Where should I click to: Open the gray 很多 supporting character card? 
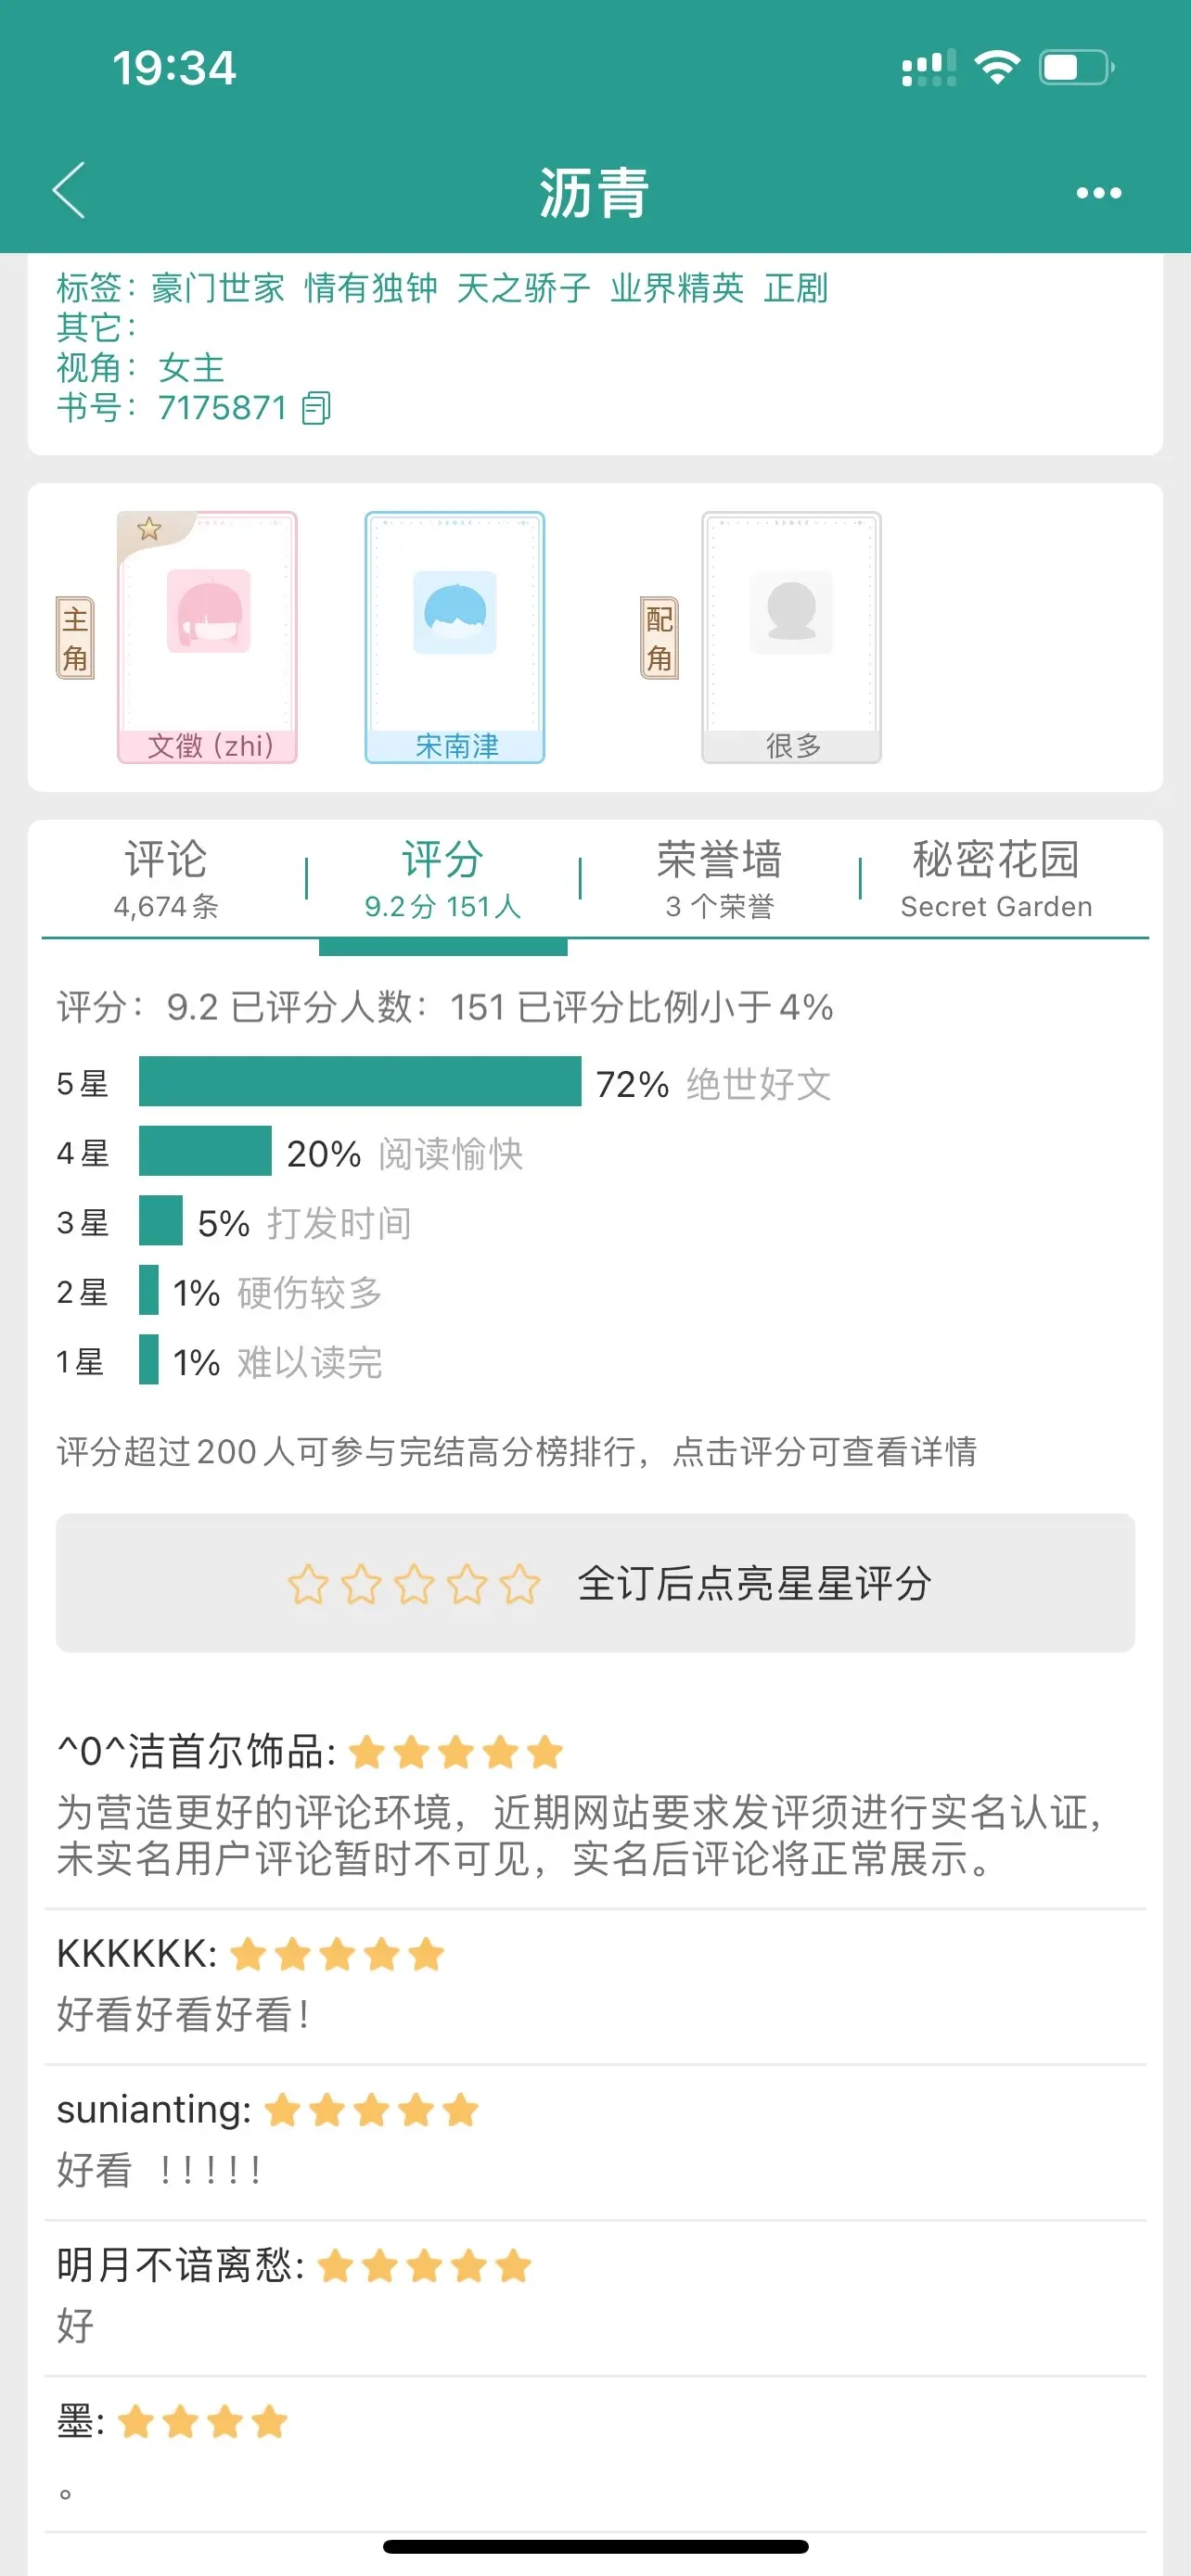[791, 638]
